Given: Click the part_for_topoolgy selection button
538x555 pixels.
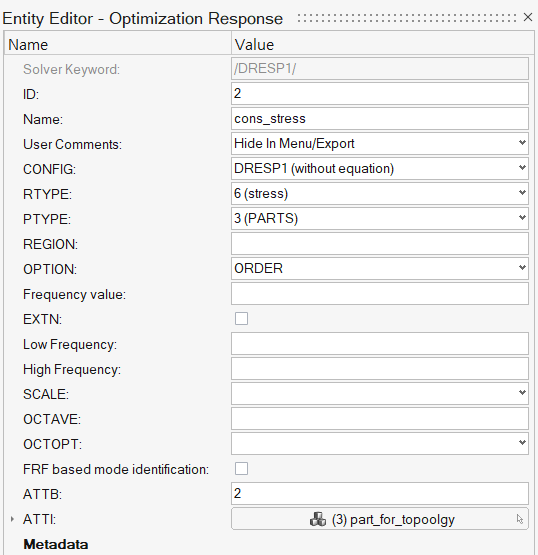Looking at the screenshot, I should (380, 519).
